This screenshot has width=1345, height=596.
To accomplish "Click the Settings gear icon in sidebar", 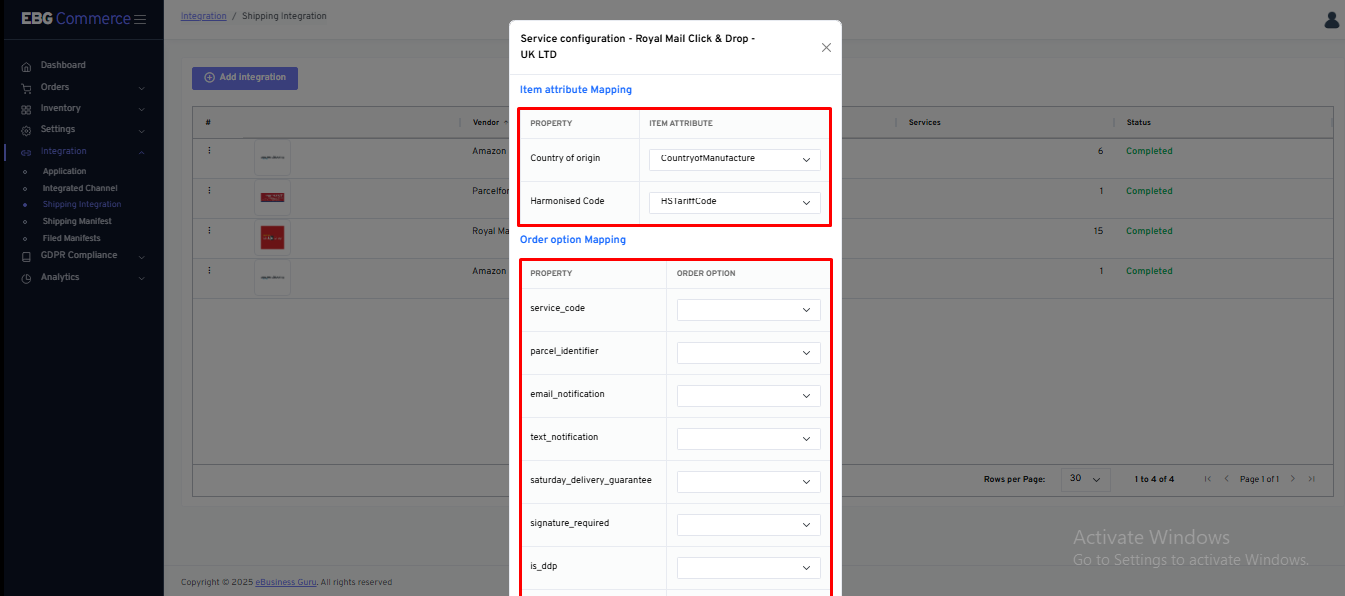I will coord(26,130).
